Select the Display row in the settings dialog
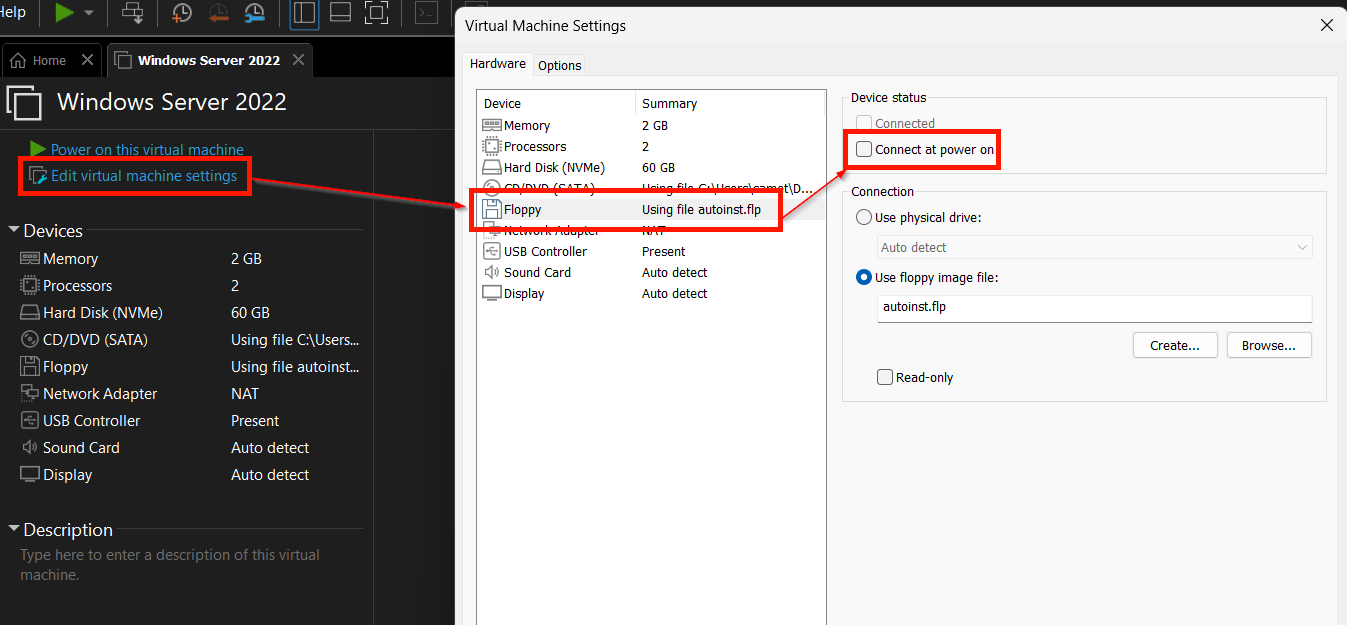The image size is (1347, 625). click(651, 293)
